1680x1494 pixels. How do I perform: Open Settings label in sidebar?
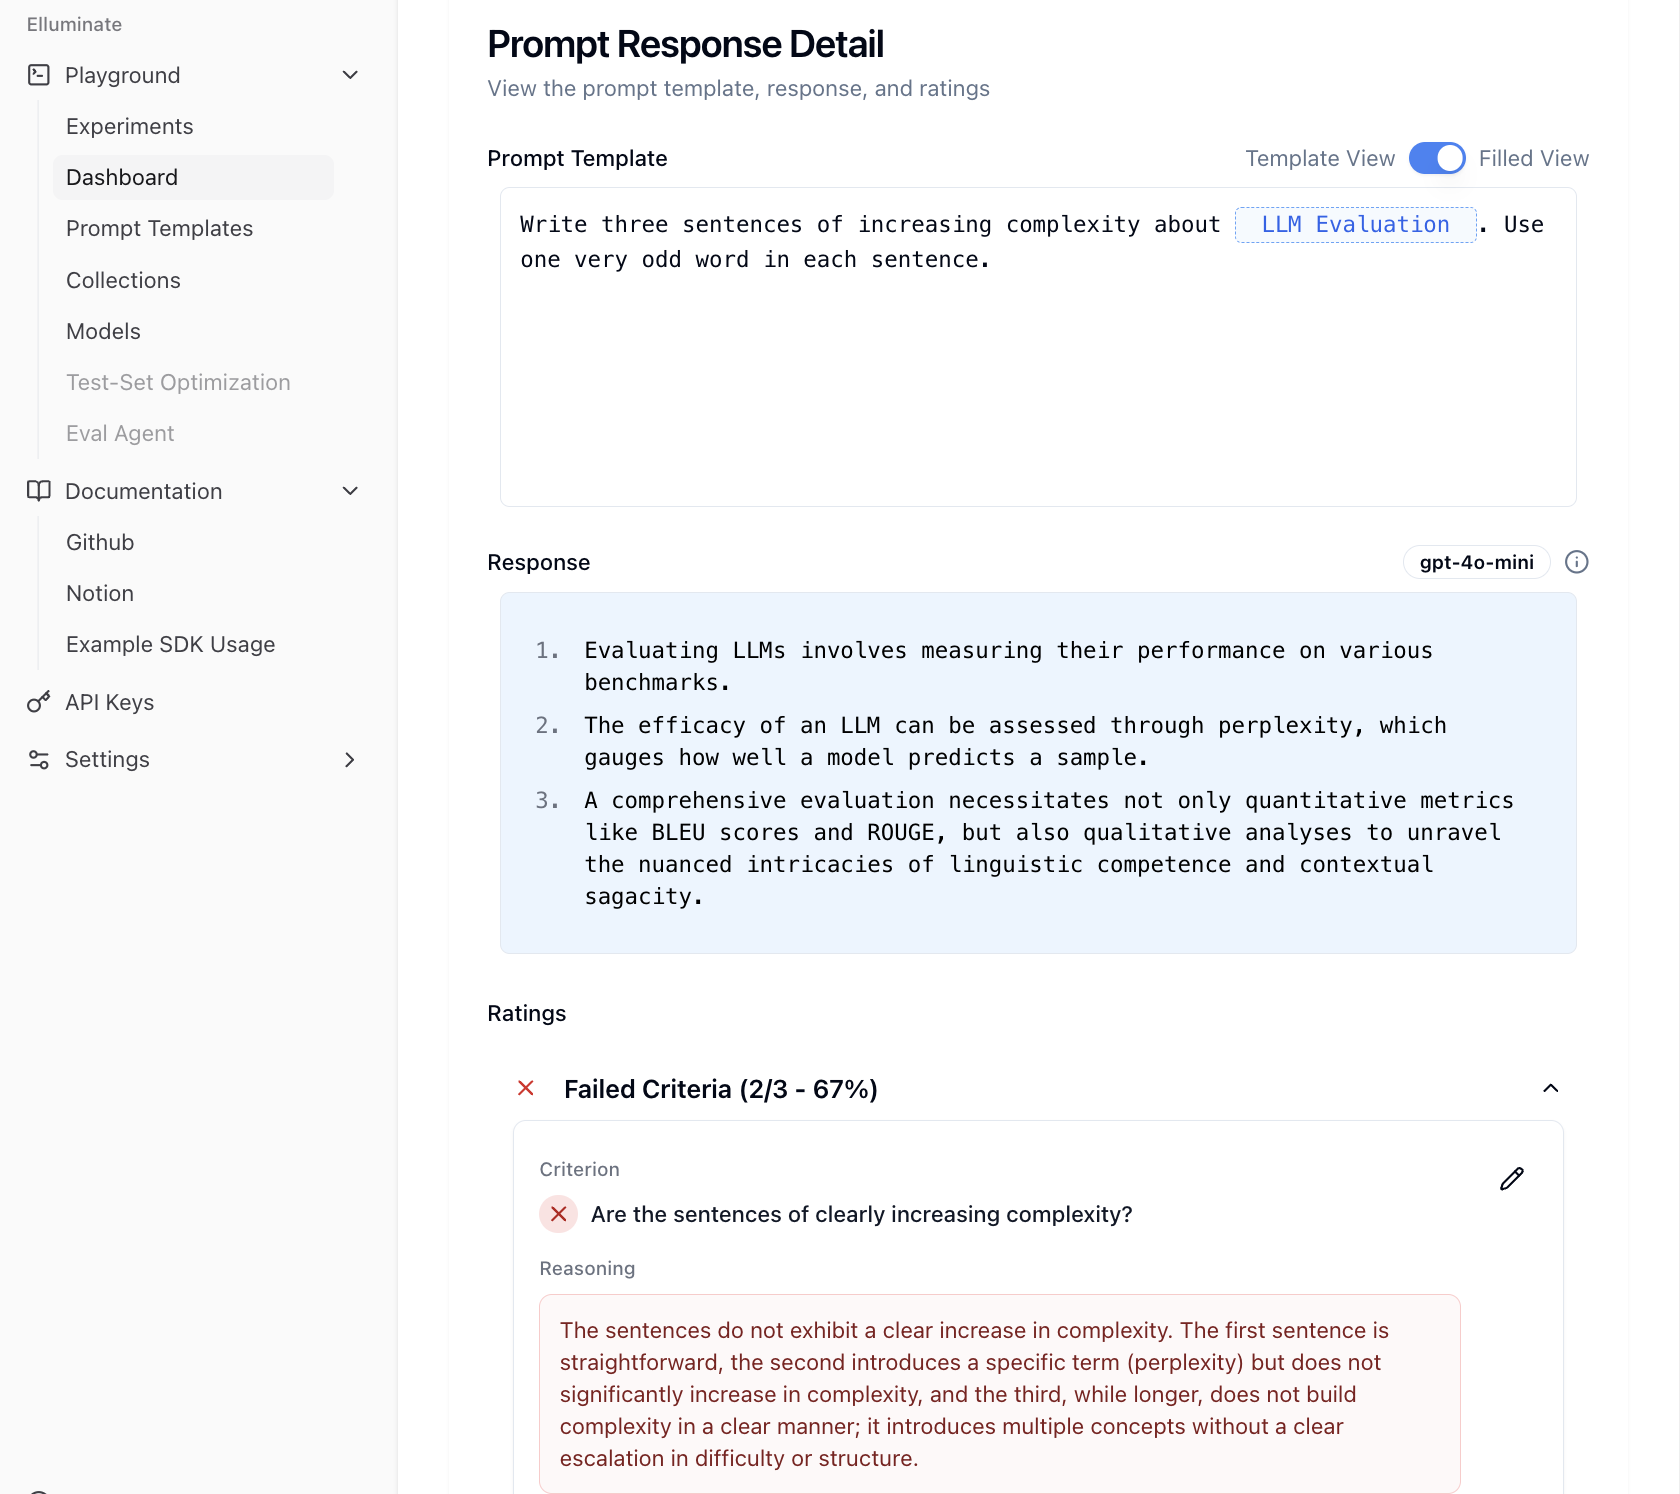click(x=107, y=760)
